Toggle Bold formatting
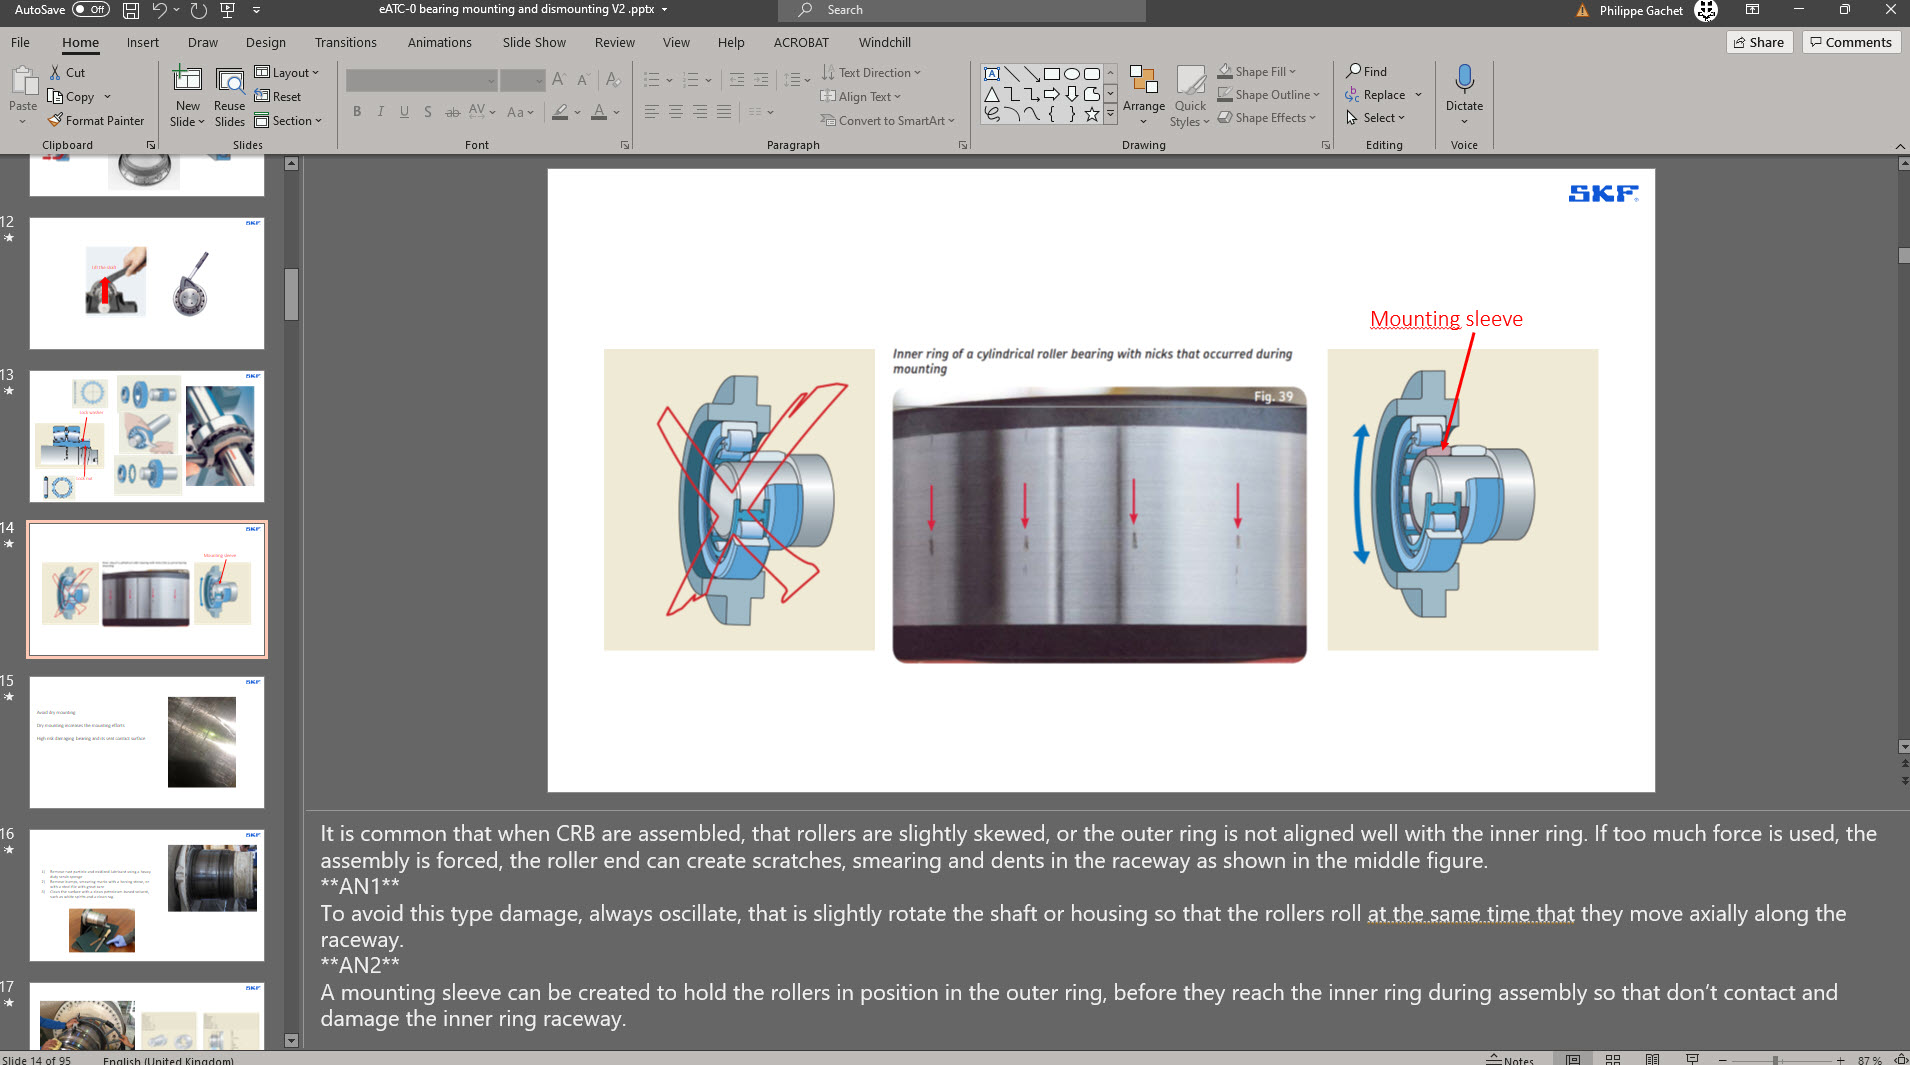The image size is (1910, 1065). [x=357, y=112]
